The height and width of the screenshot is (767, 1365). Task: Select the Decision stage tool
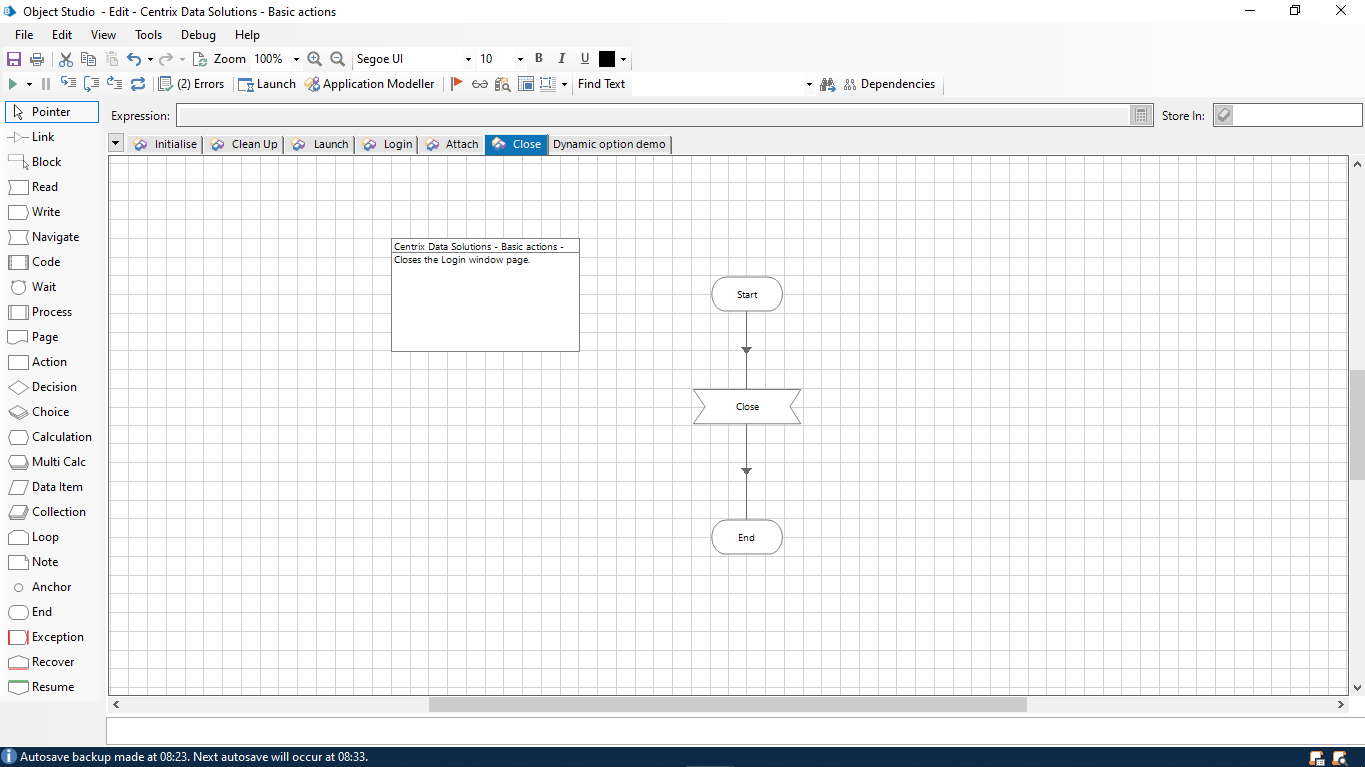(x=51, y=386)
